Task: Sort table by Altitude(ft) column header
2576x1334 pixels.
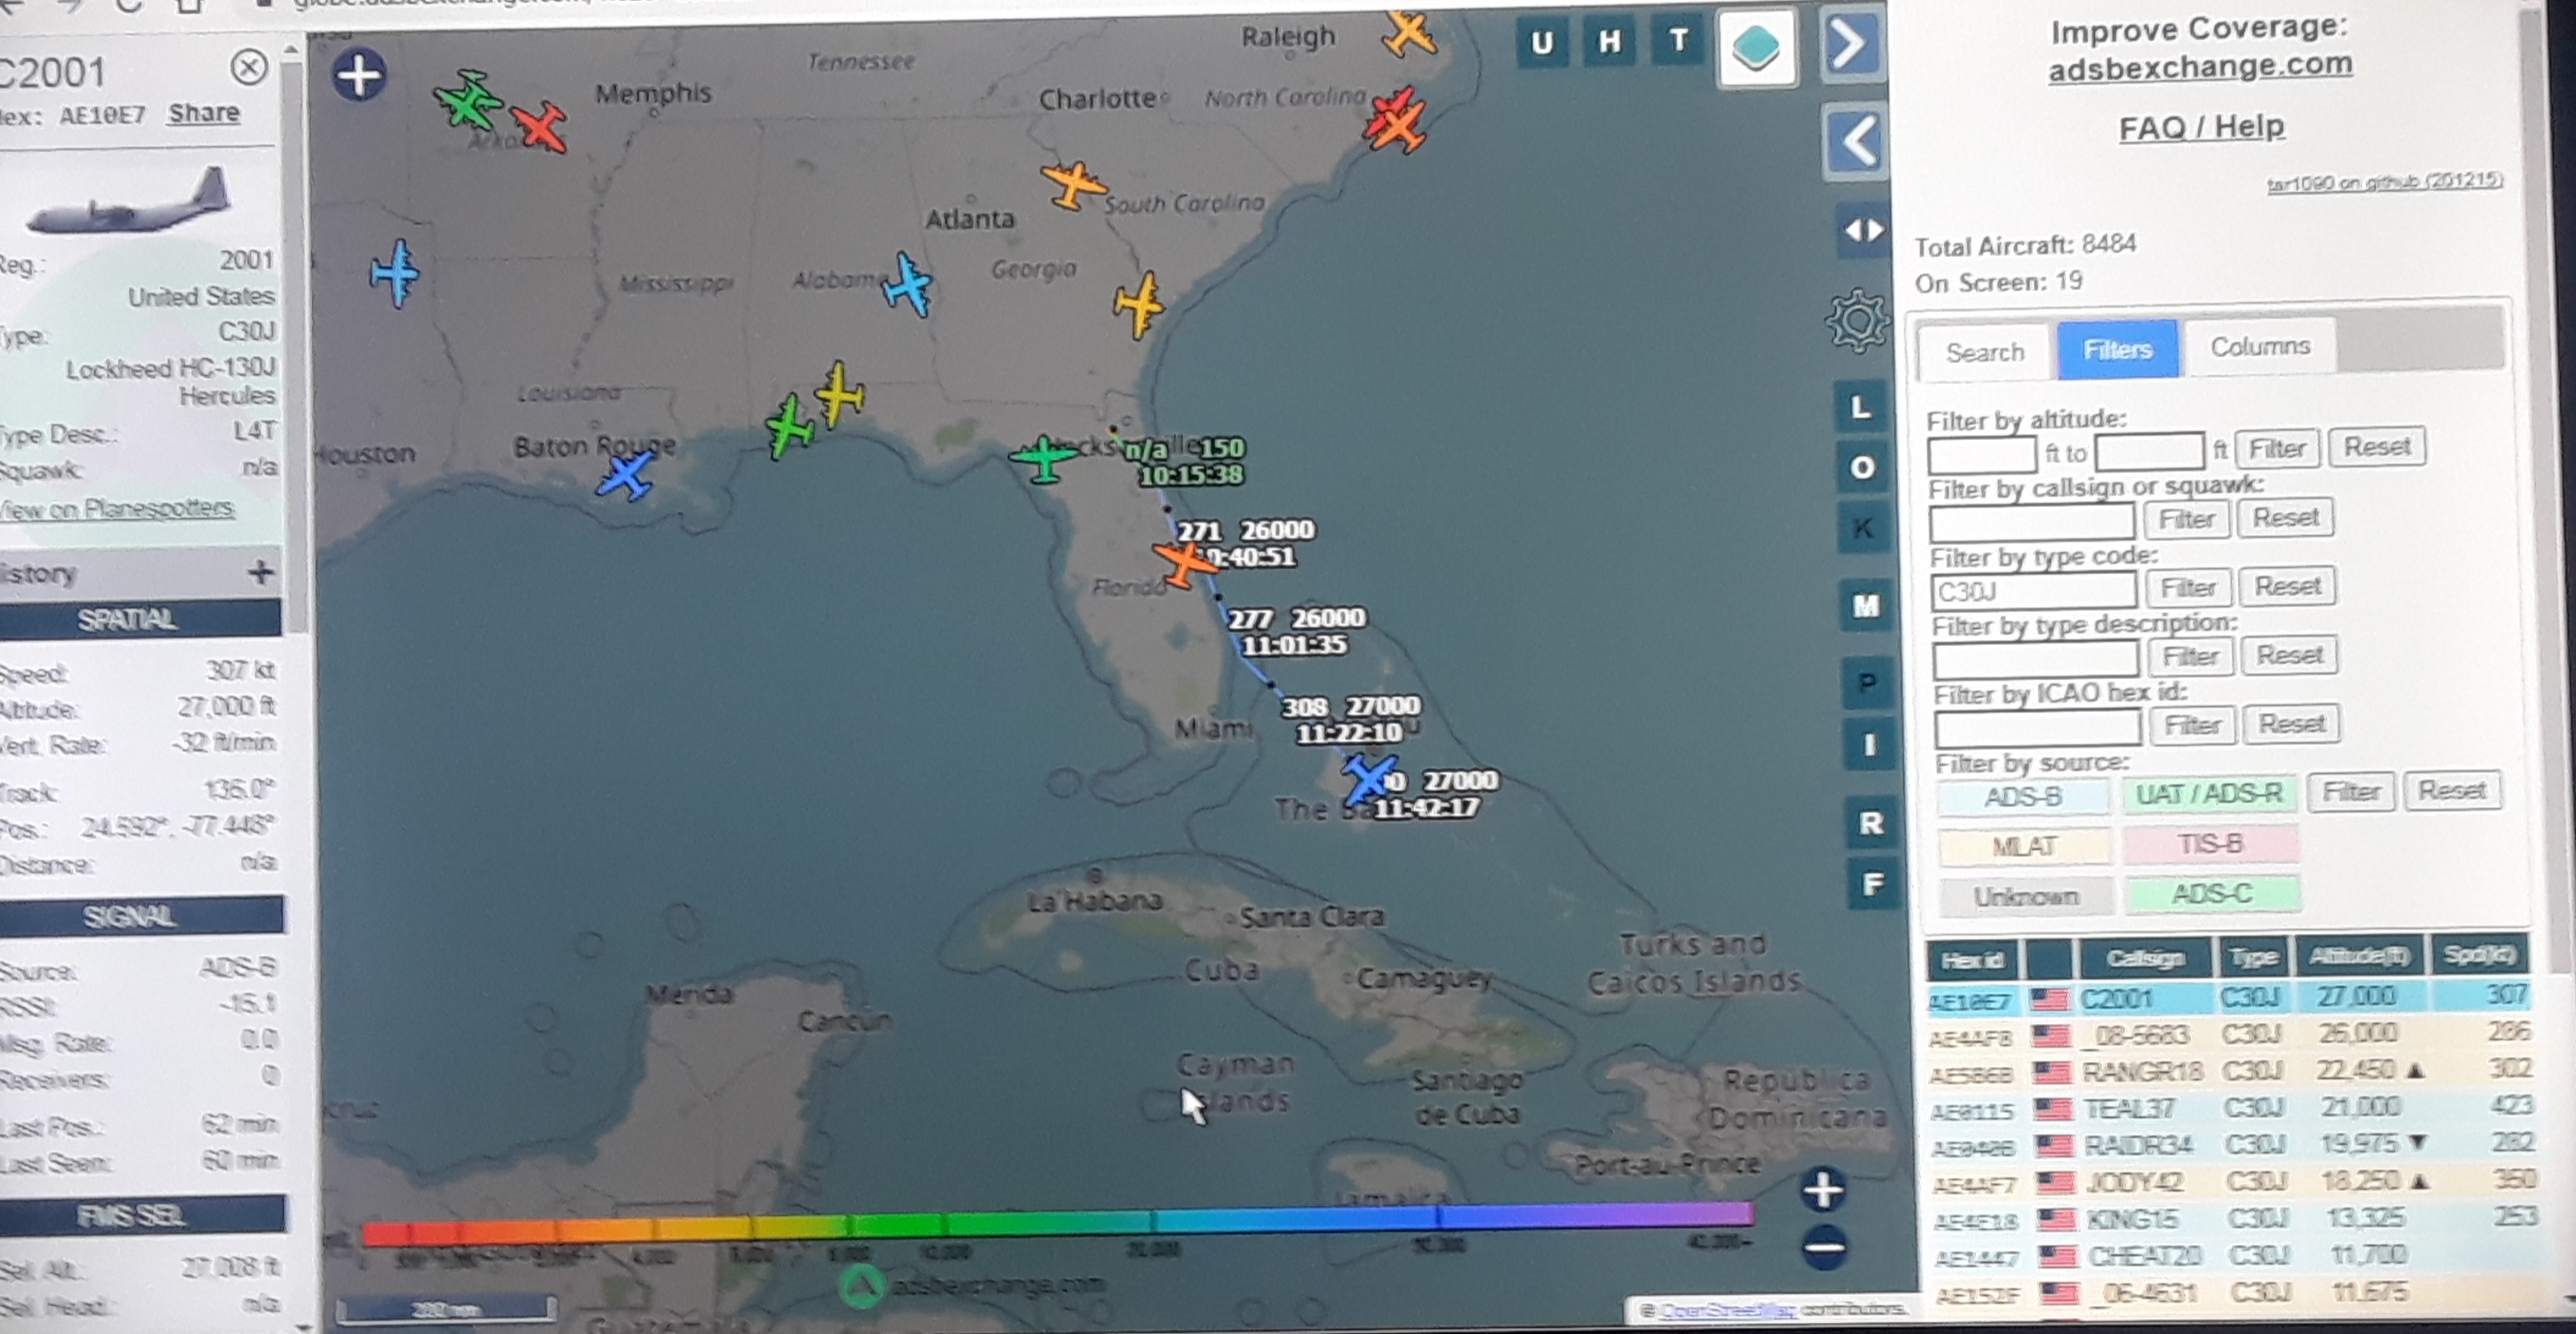Action: 2360,957
